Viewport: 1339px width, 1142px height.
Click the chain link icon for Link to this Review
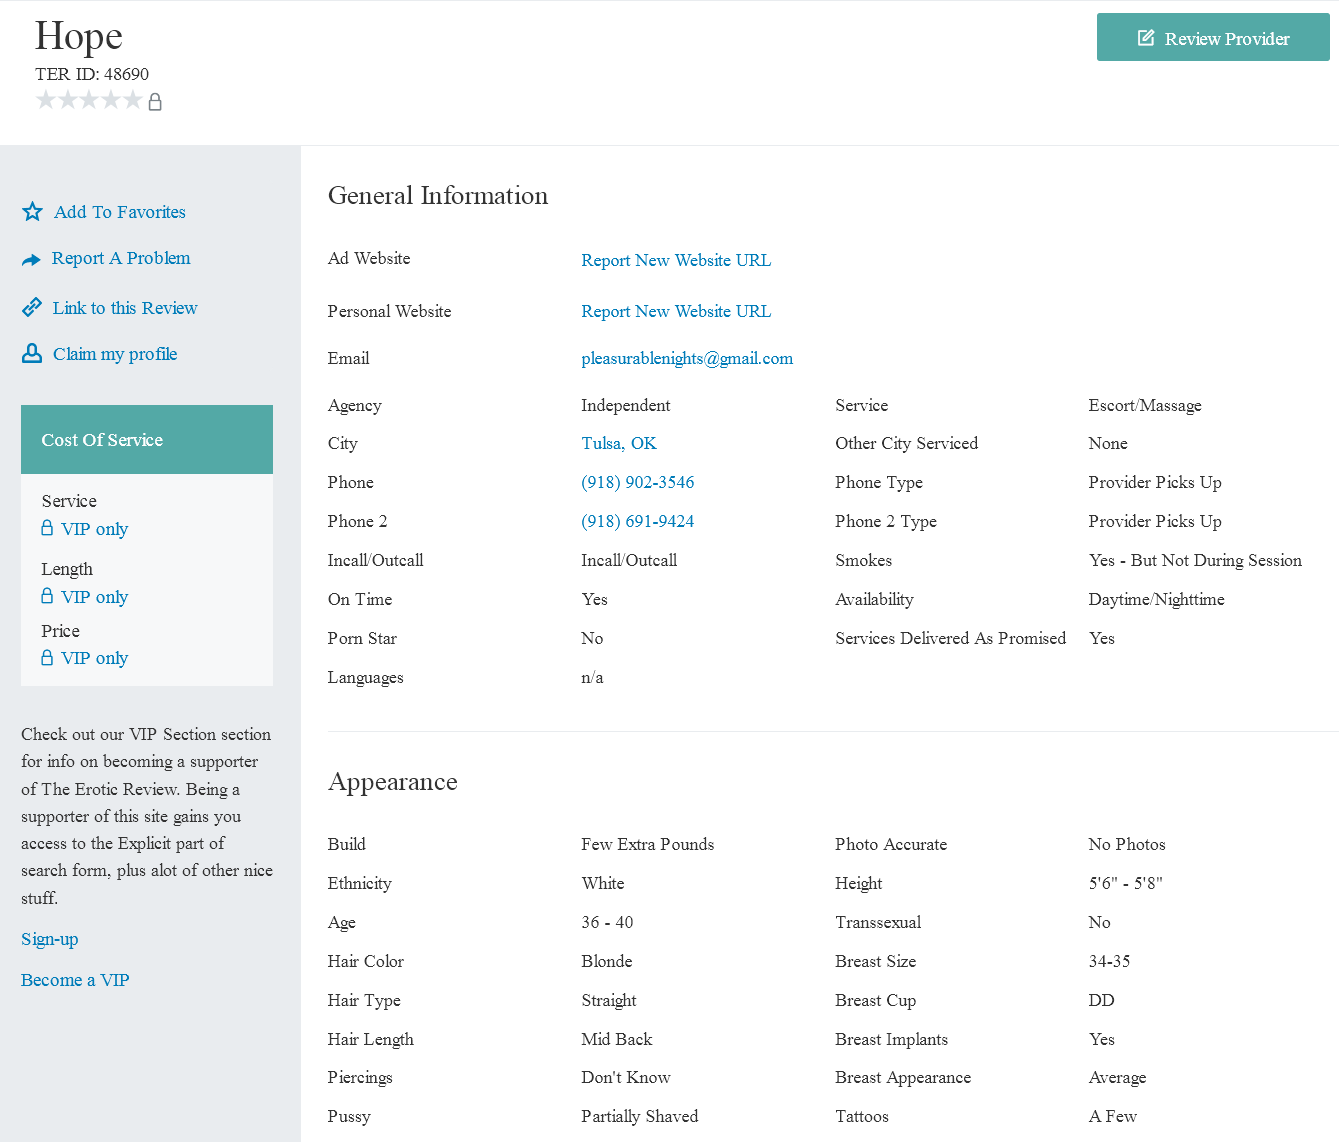click(x=32, y=307)
